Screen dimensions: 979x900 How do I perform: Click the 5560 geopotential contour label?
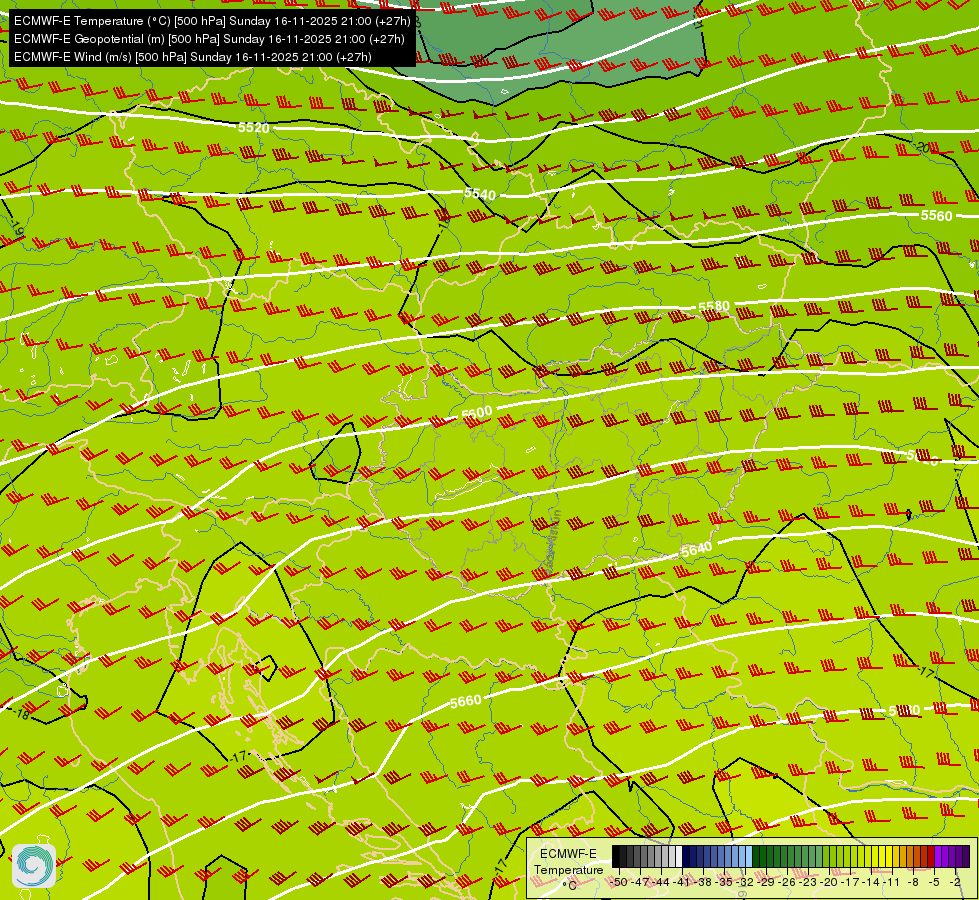tap(937, 215)
